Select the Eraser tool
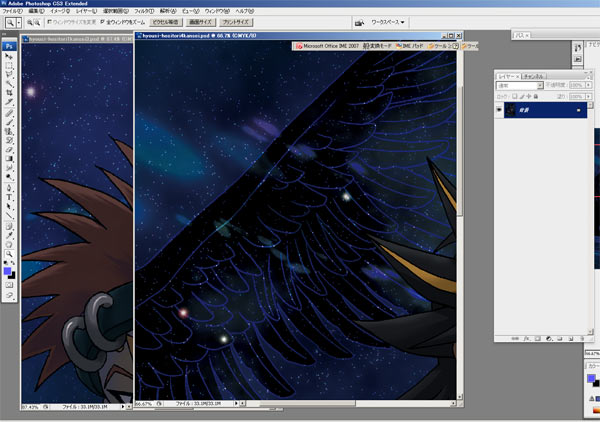600x422 pixels. tap(9, 150)
